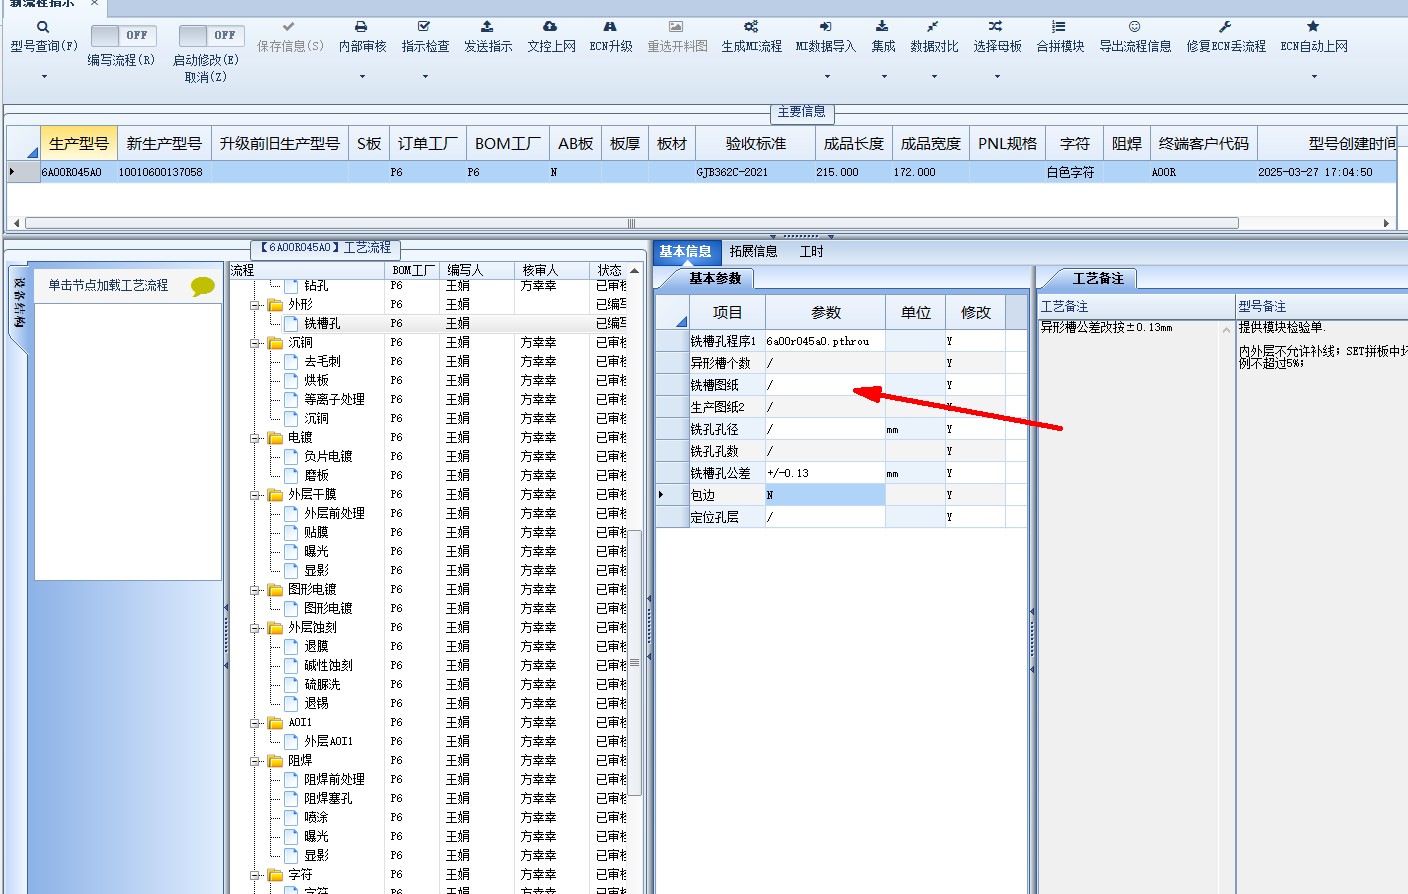Screen dimensions: 1408x894
Task: Collapse the 阻焊 tree folder
Action: click(x=256, y=761)
